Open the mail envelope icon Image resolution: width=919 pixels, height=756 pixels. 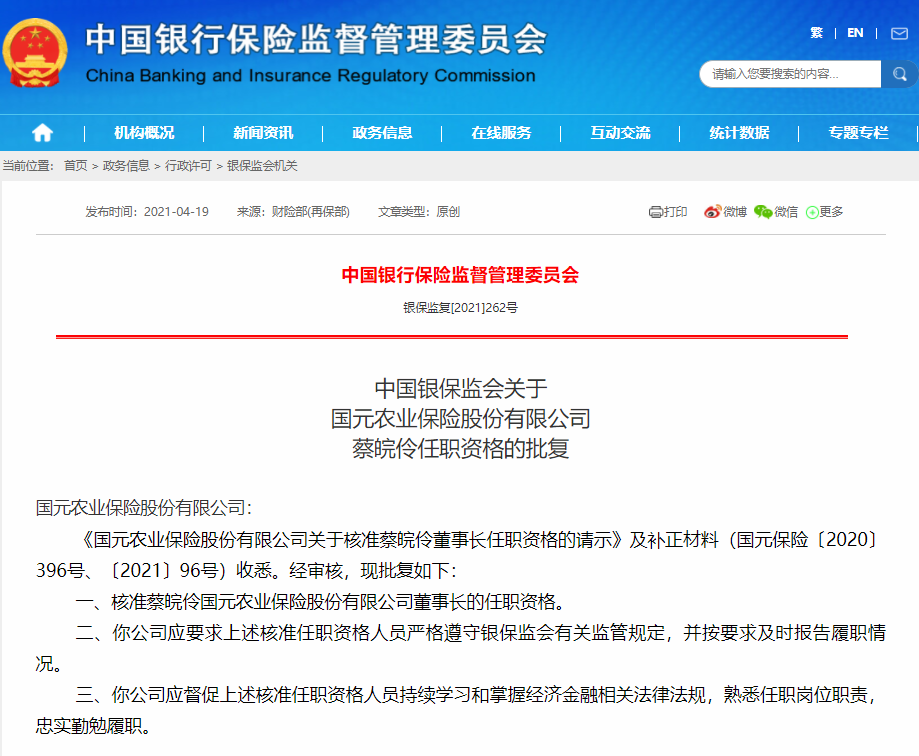pyautogui.click(x=899, y=33)
